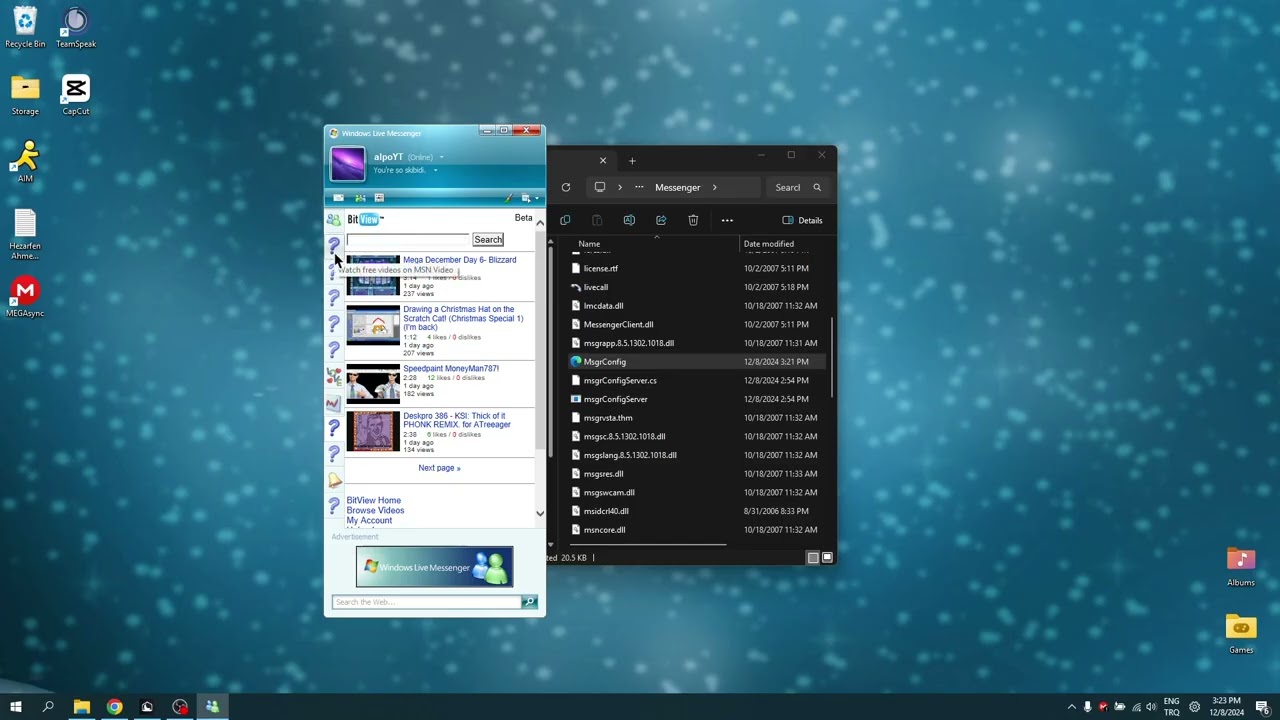1280x720 pixels.
Task: Open the online status dropdown next to alpoYT
Action: (x=441, y=157)
